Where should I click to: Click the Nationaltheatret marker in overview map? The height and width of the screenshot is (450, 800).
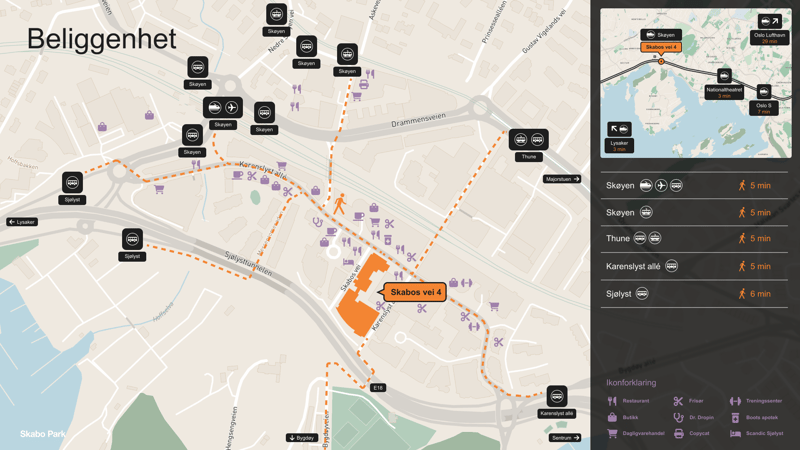tap(724, 76)
